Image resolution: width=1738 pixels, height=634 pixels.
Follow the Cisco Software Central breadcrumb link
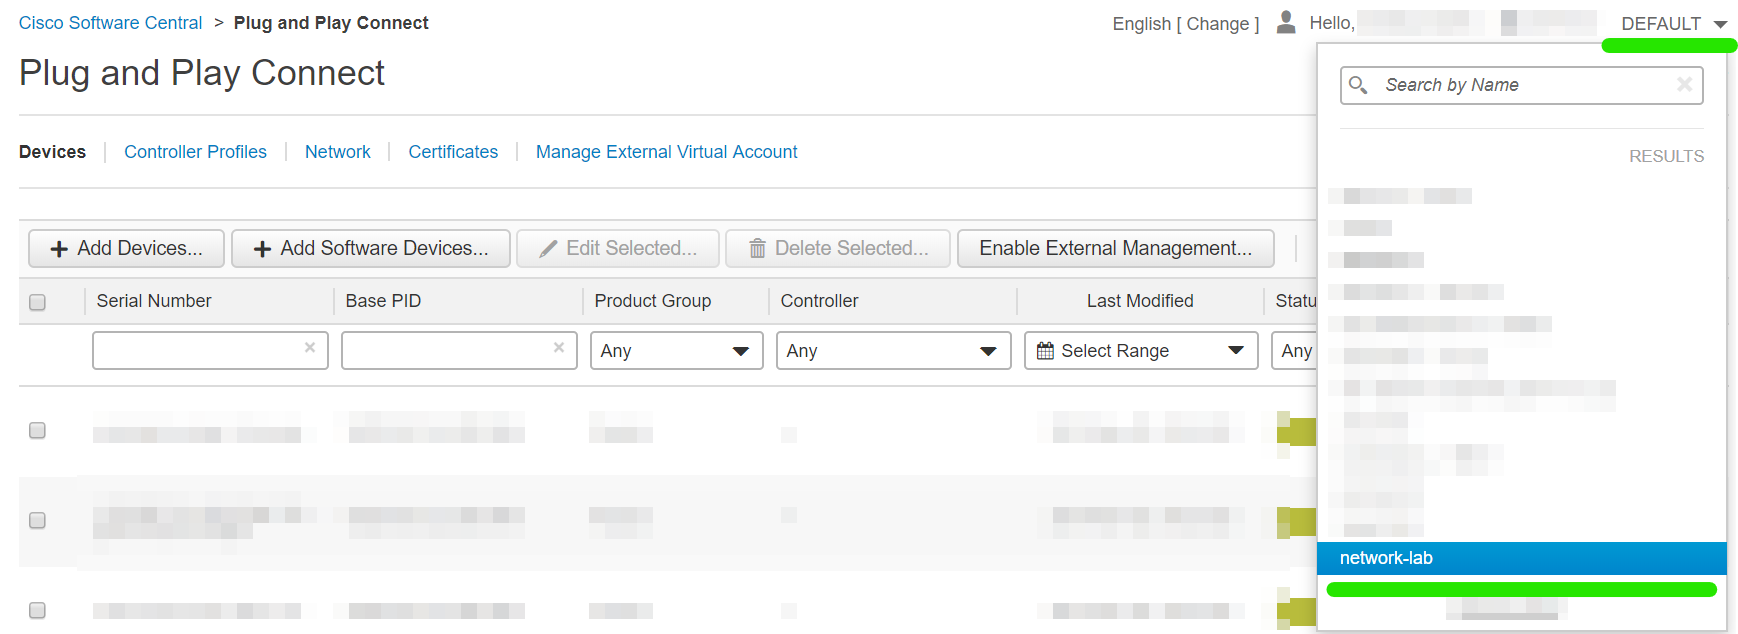coord(110,23)
